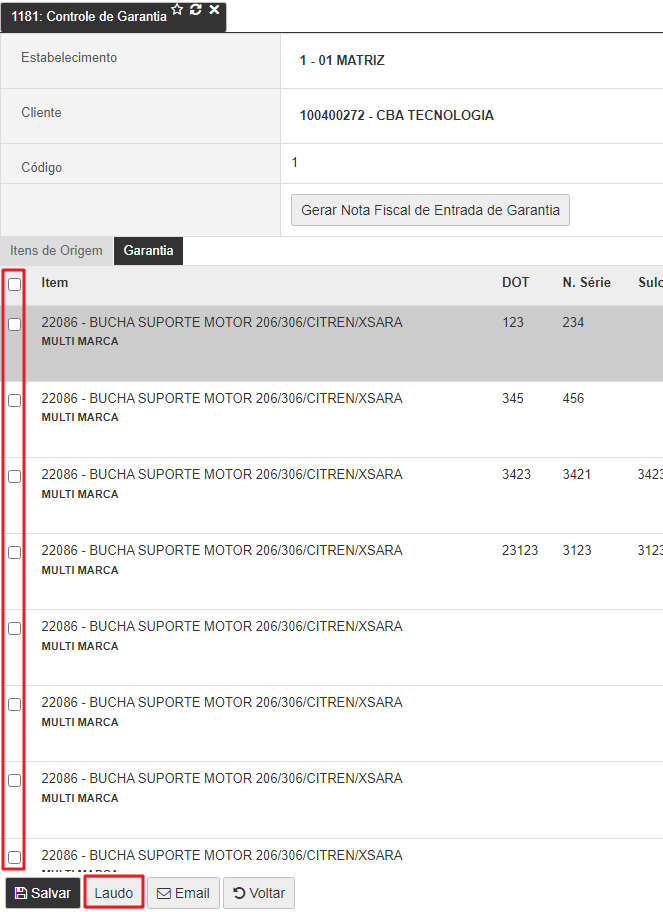This screenshot has height=912, width=663.
Task: Click the N. Série column header
Action: pyautogui.click(x=586, y=283)
